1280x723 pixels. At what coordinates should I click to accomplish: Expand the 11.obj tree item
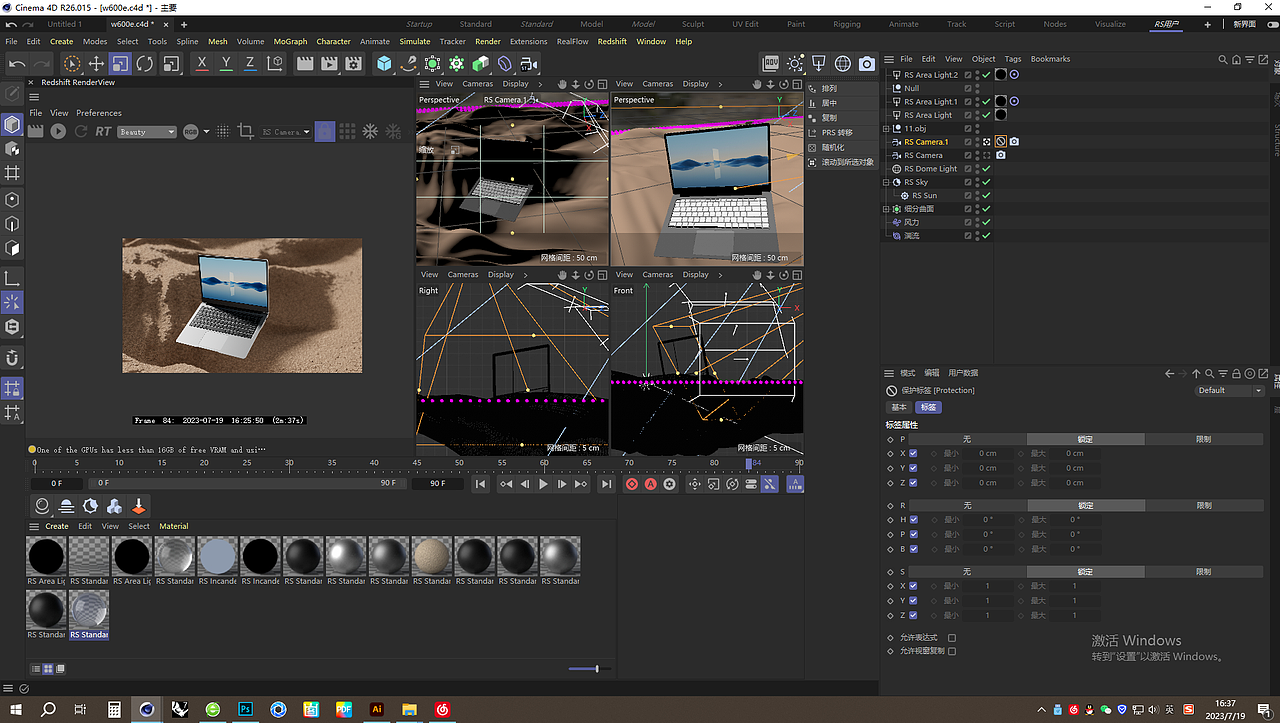pyautogui.click(x=886, y=129)
